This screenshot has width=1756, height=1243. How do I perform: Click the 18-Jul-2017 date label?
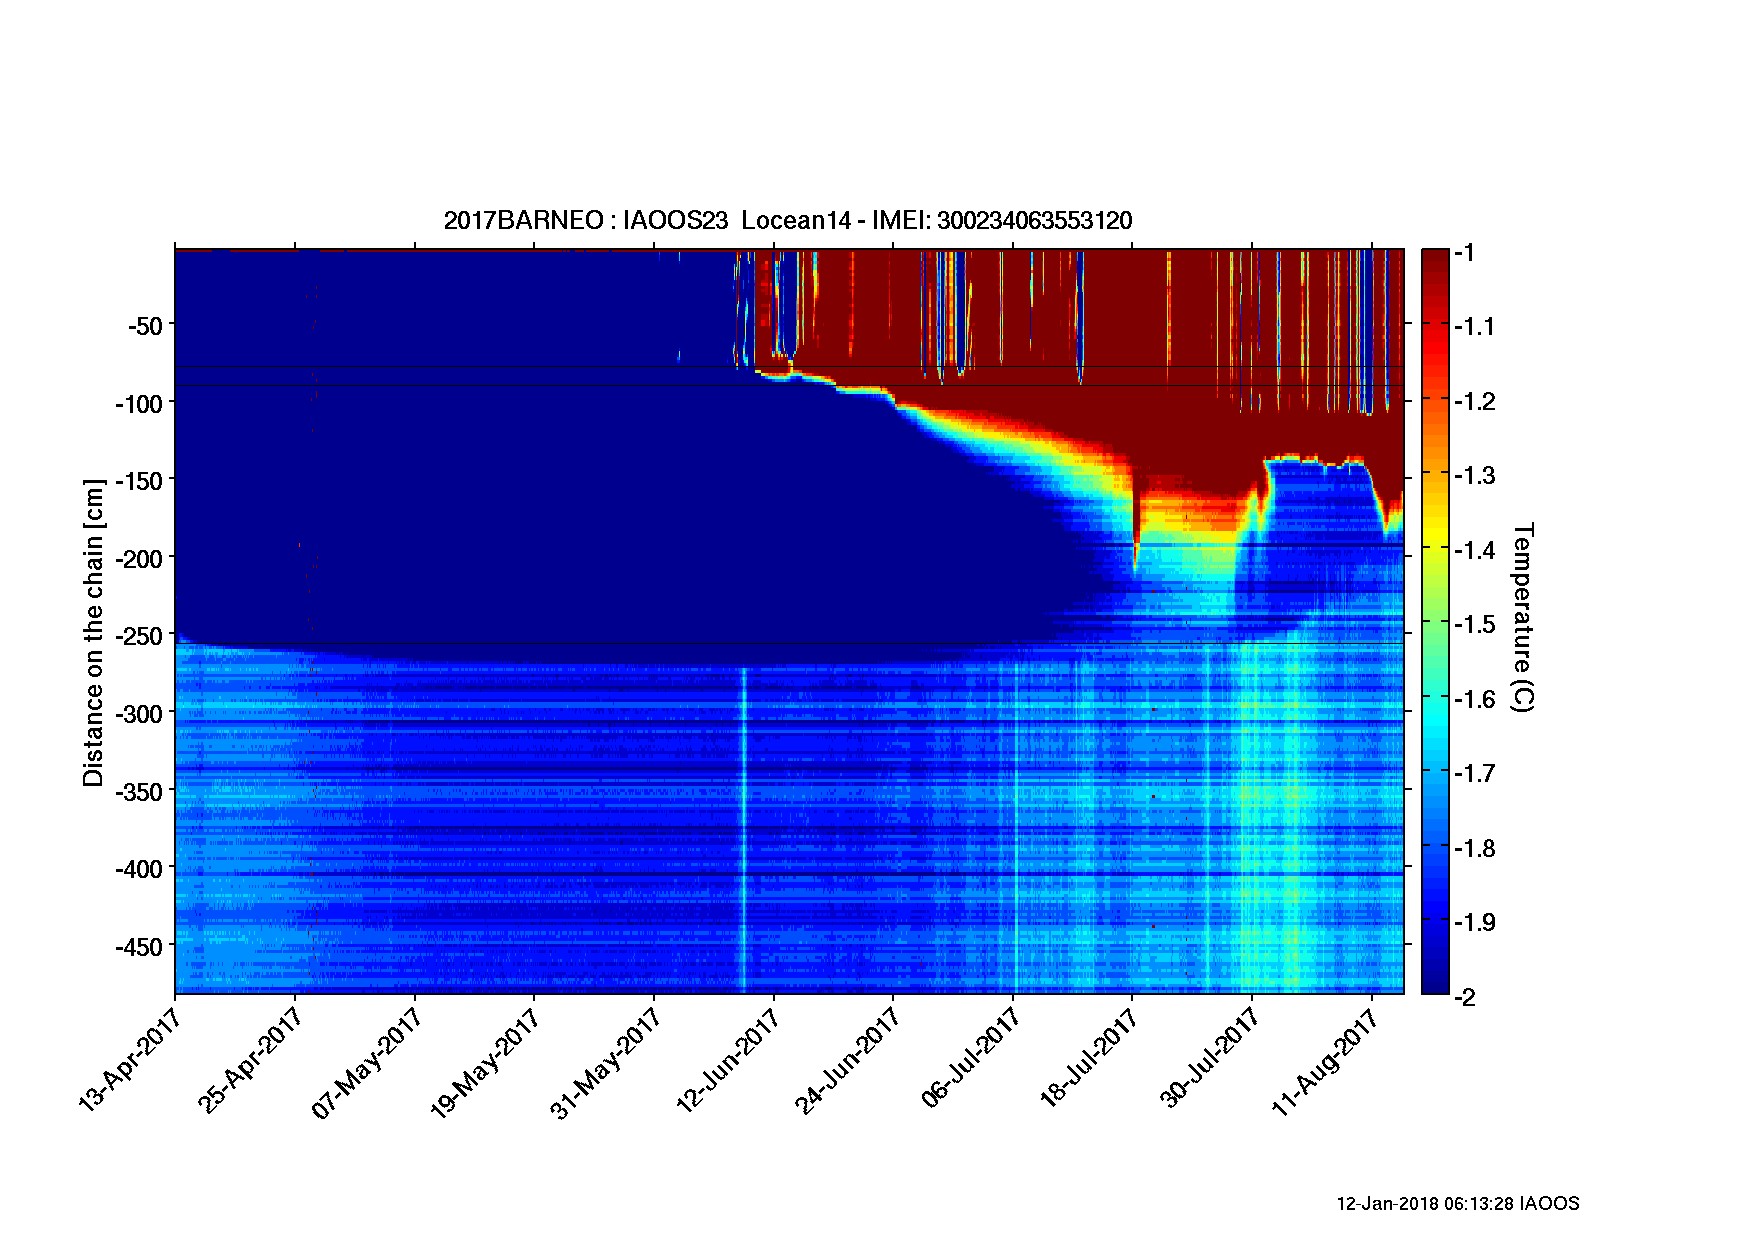[1087, 1058]
